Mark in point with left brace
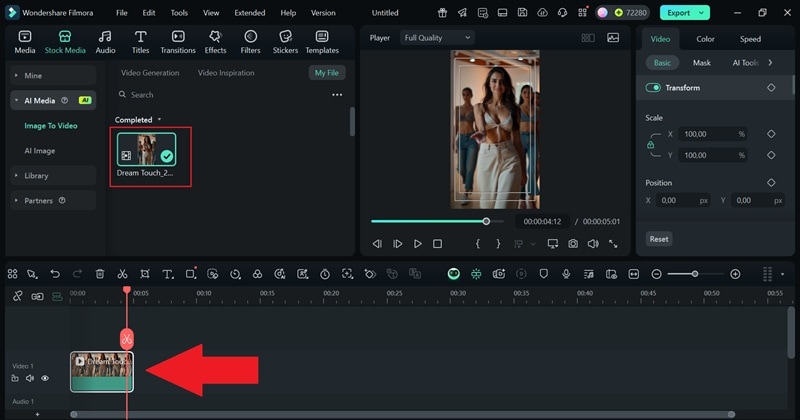Image resolution: width=800 pixels, height=420 pixels. click(478, 244)
